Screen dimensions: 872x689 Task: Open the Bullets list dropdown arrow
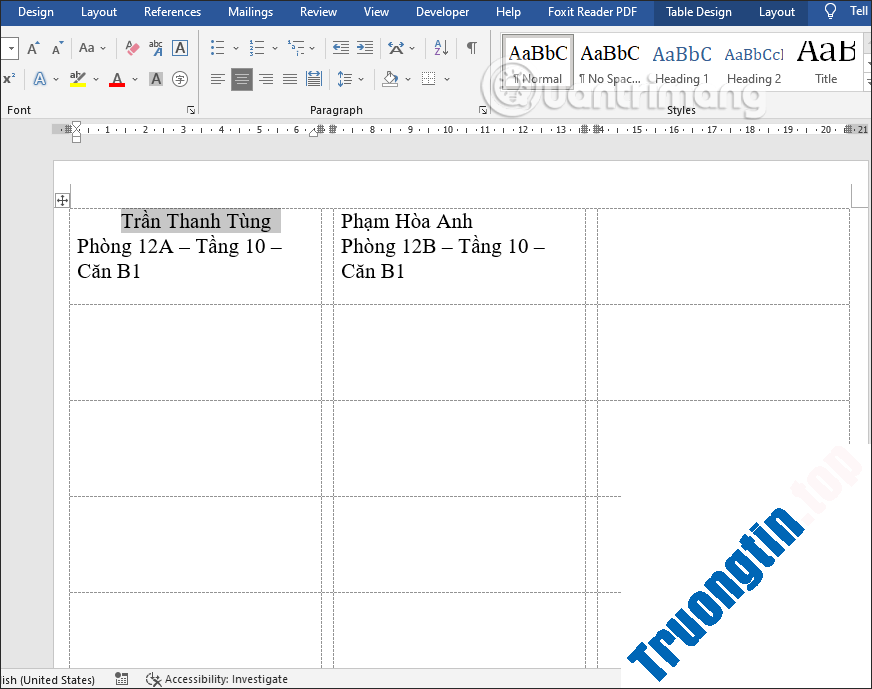236,48
